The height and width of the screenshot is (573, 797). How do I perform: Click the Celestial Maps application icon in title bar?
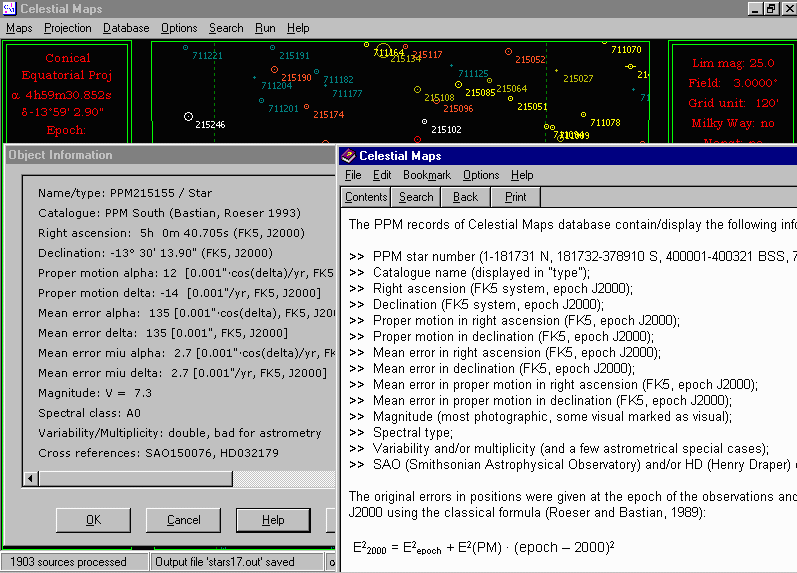click(10, 9)
